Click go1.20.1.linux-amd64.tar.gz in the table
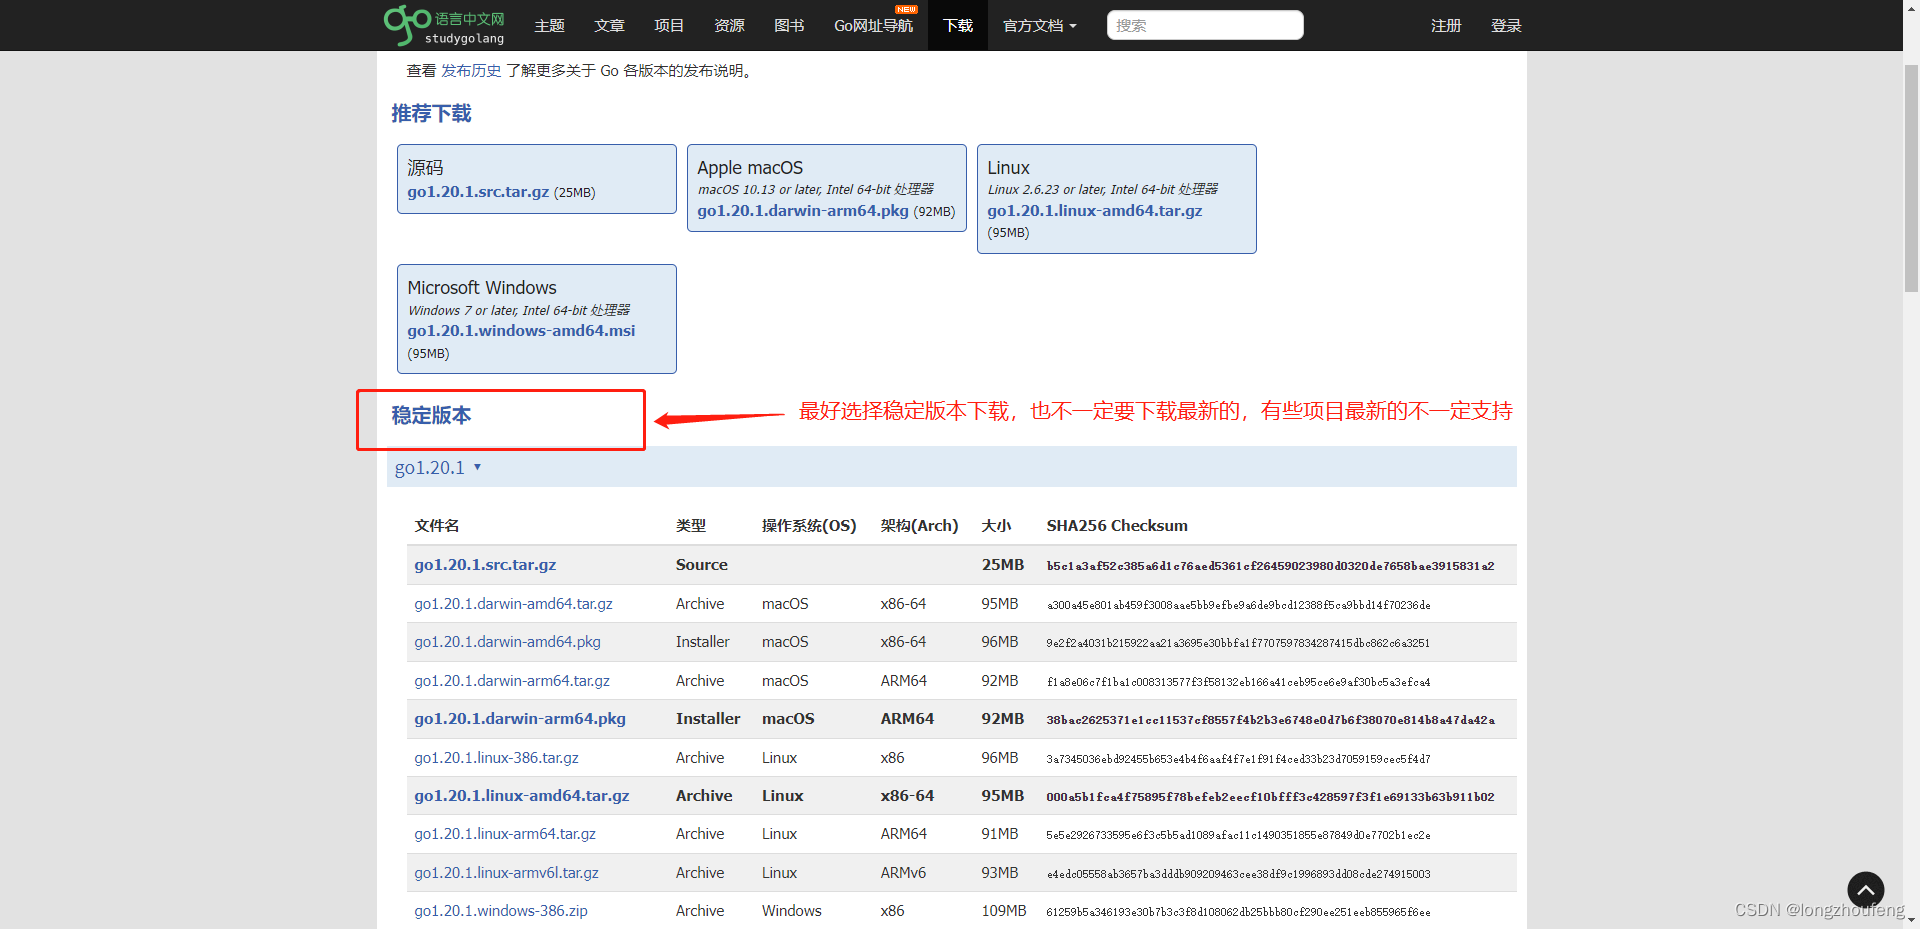The height and width of the screenshot is (929, 1920). coord(522,795)
